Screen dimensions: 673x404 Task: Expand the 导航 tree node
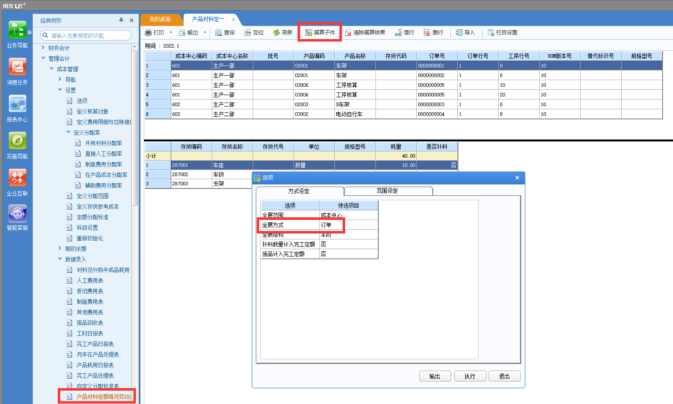coord(60,79)
